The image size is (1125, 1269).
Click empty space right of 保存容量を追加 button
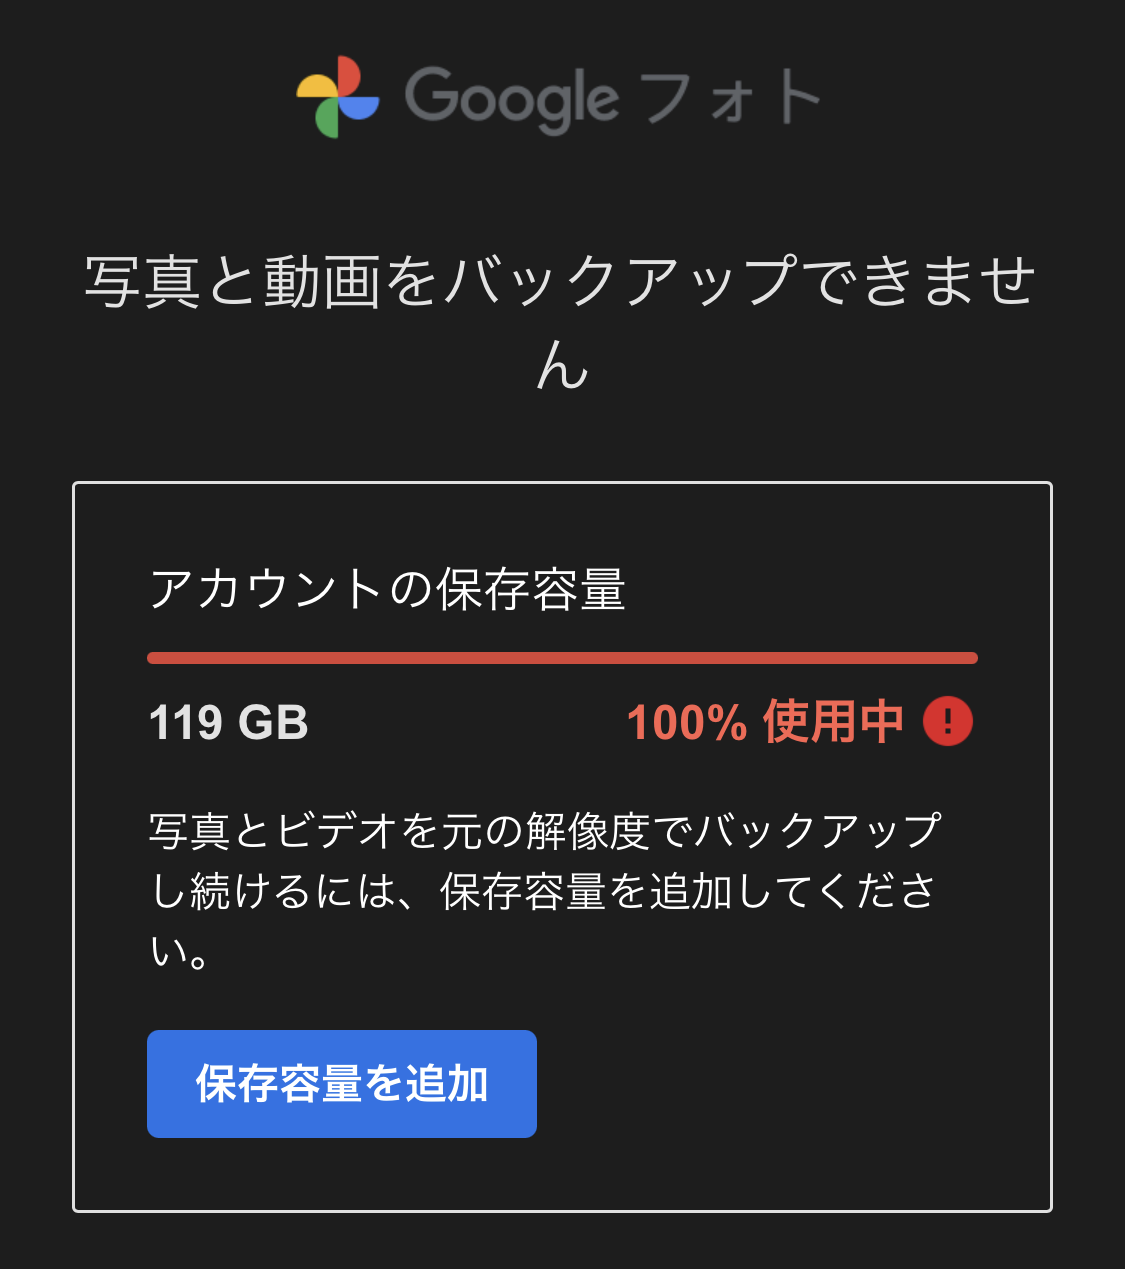[x=790, y=1084]
